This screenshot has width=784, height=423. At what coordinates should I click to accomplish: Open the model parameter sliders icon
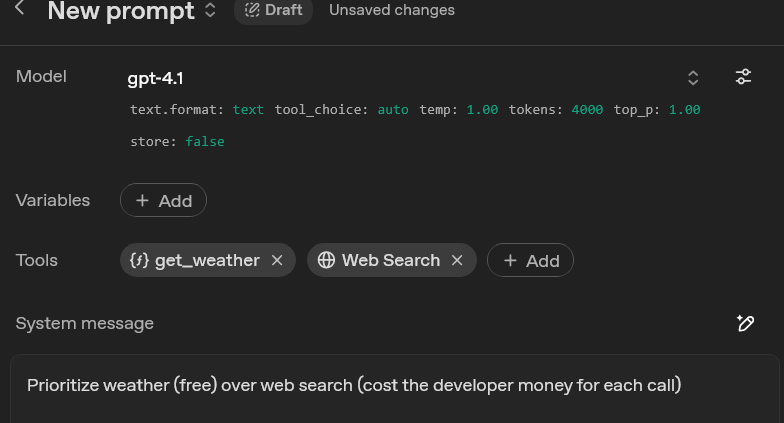coord(743,77)
